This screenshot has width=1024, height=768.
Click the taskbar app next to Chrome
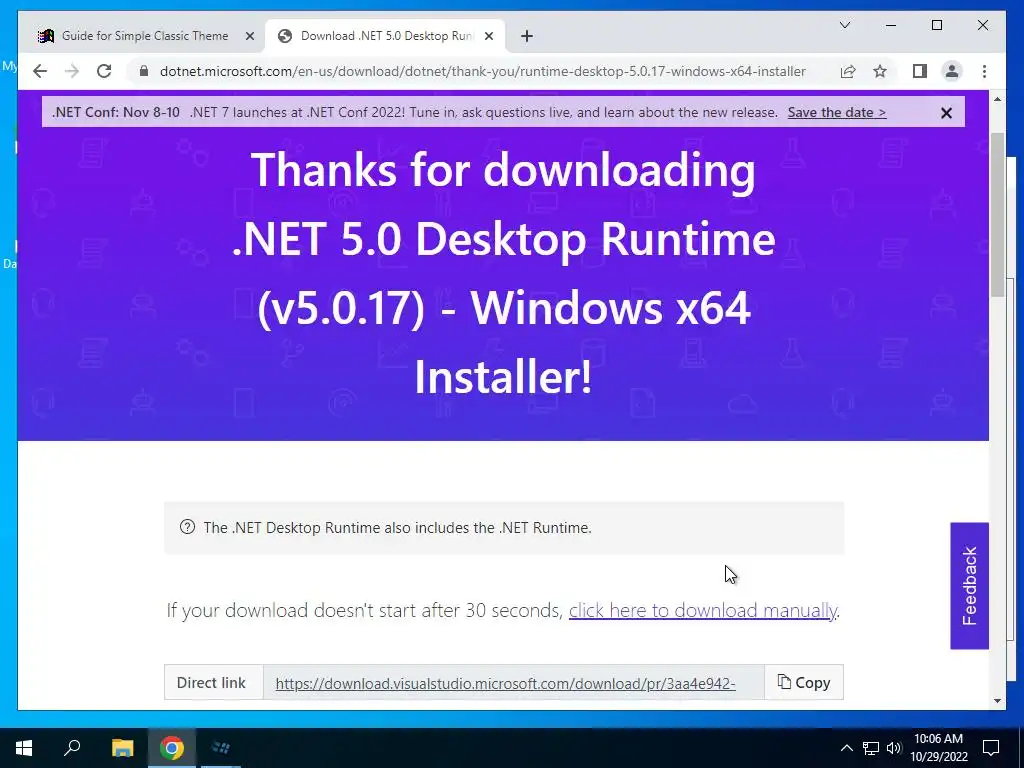click(221, 748)
